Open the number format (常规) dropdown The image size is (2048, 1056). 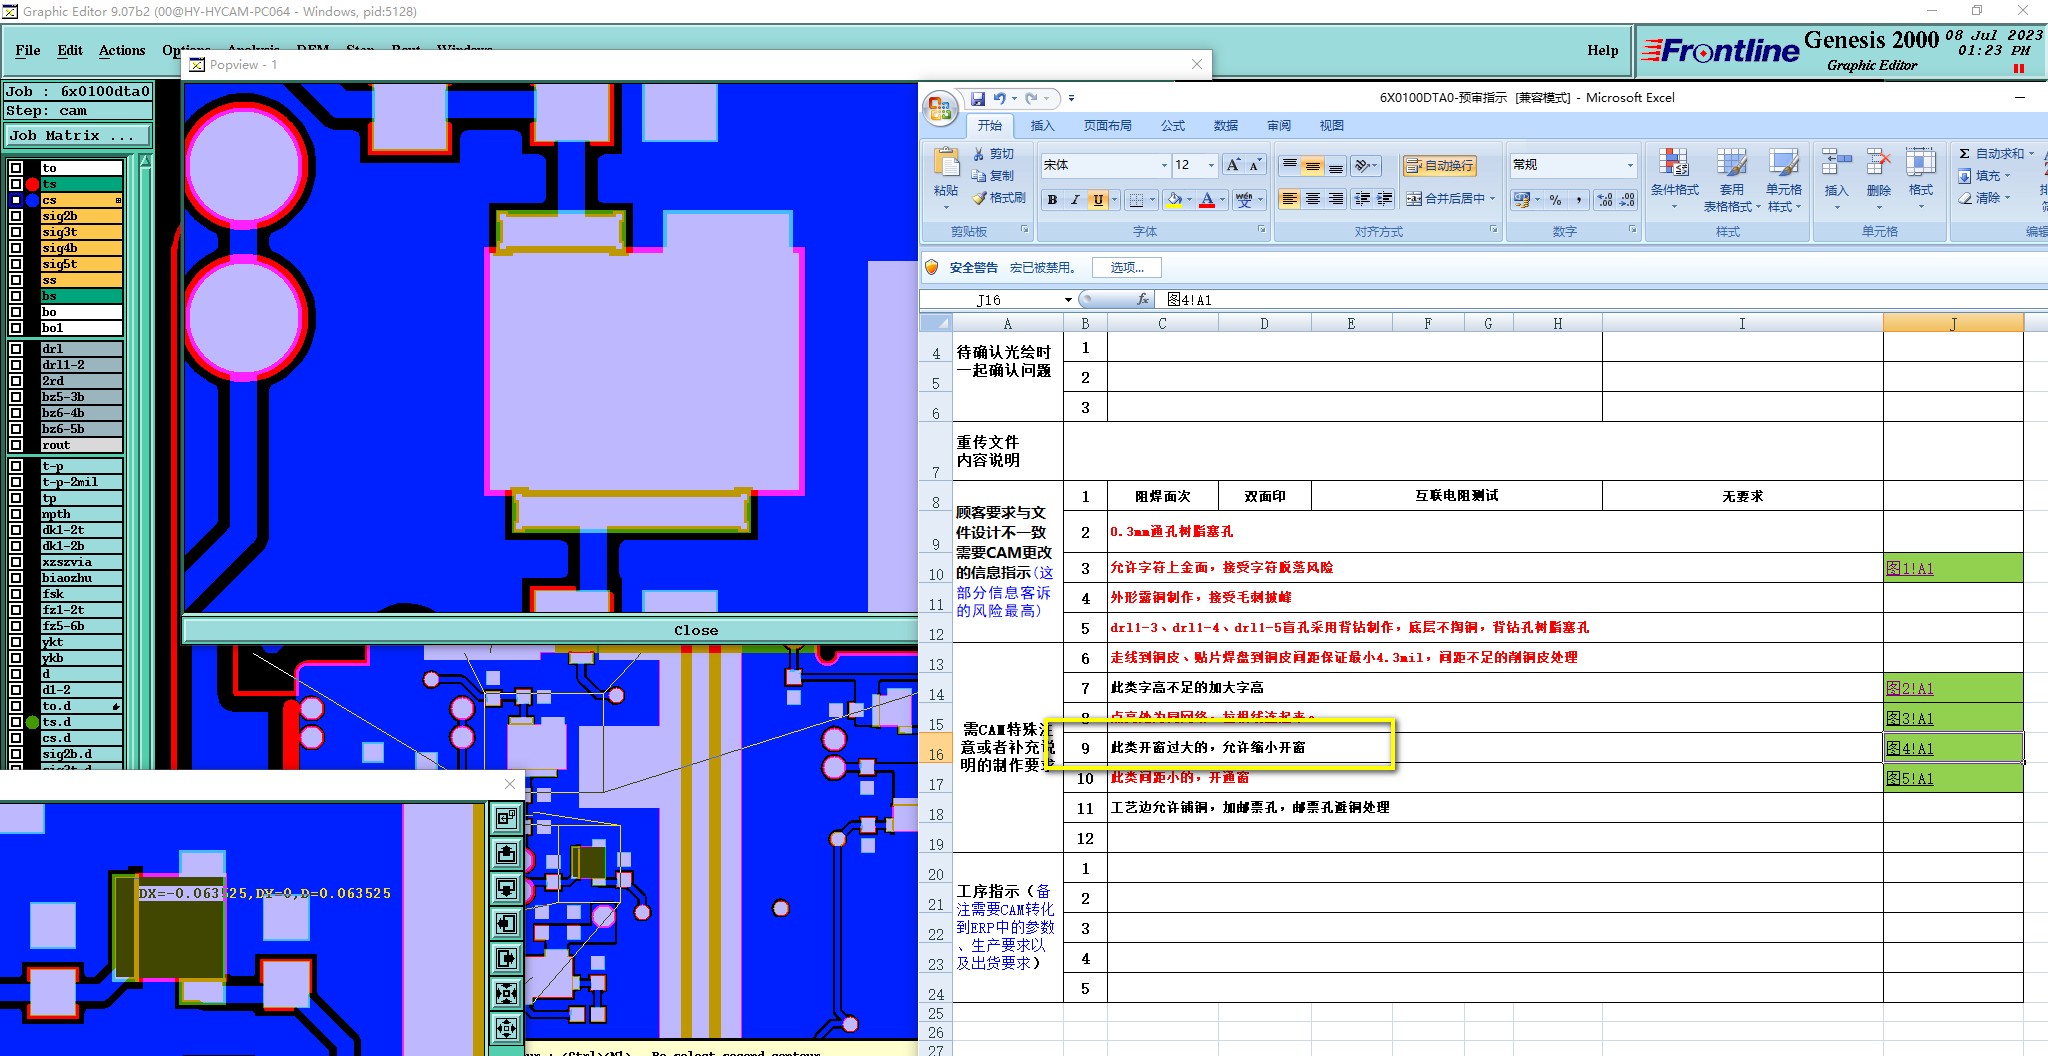coord(1630,165)
